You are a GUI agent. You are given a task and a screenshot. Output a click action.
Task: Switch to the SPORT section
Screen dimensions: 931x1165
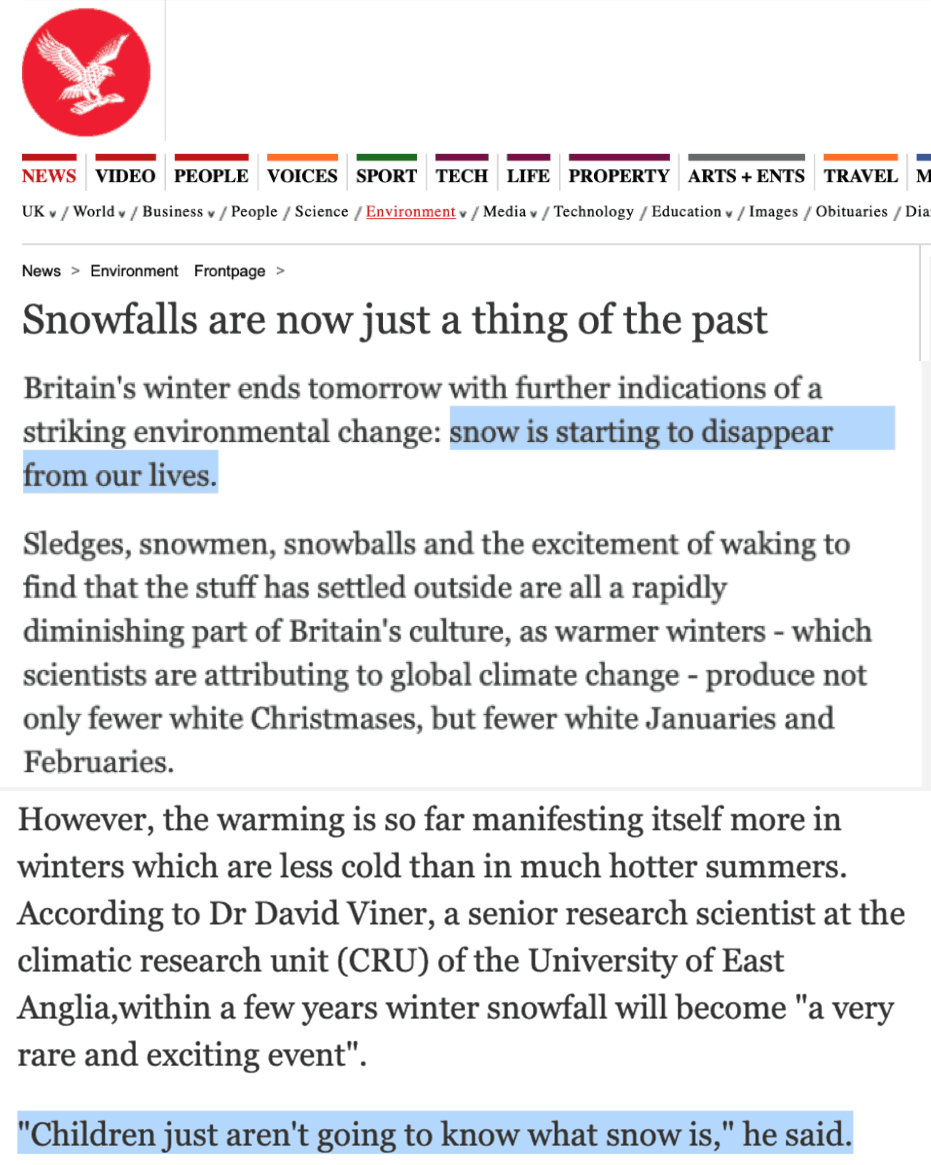pos(386,176)
